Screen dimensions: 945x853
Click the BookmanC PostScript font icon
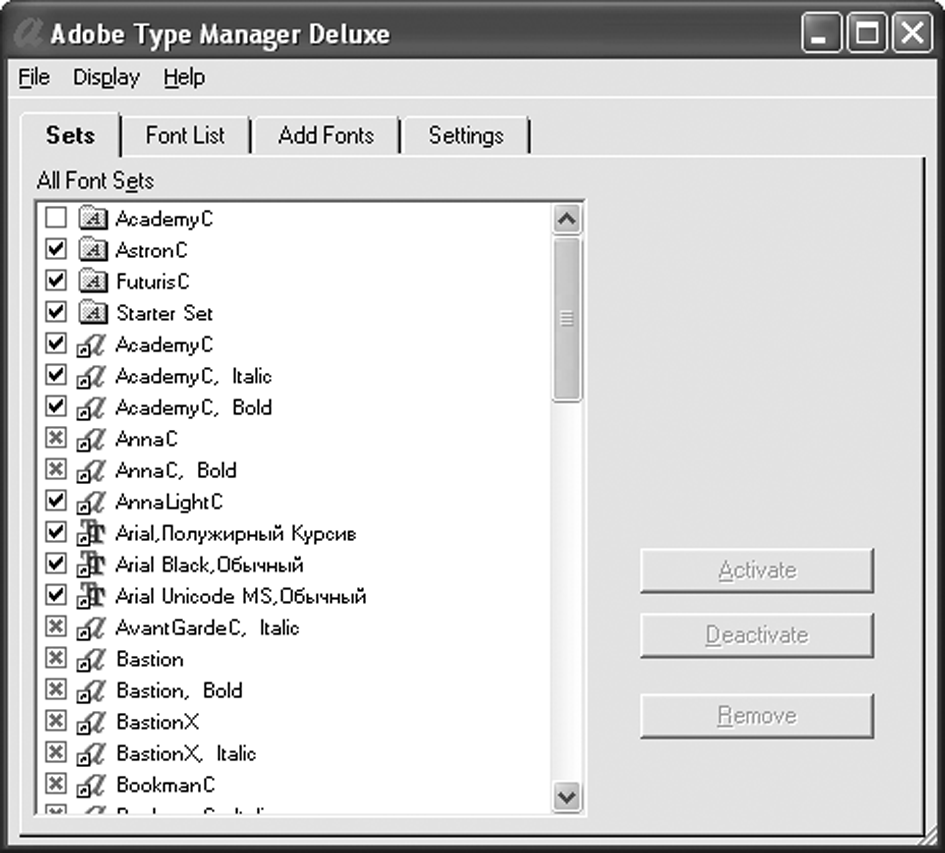click(92, 785)
